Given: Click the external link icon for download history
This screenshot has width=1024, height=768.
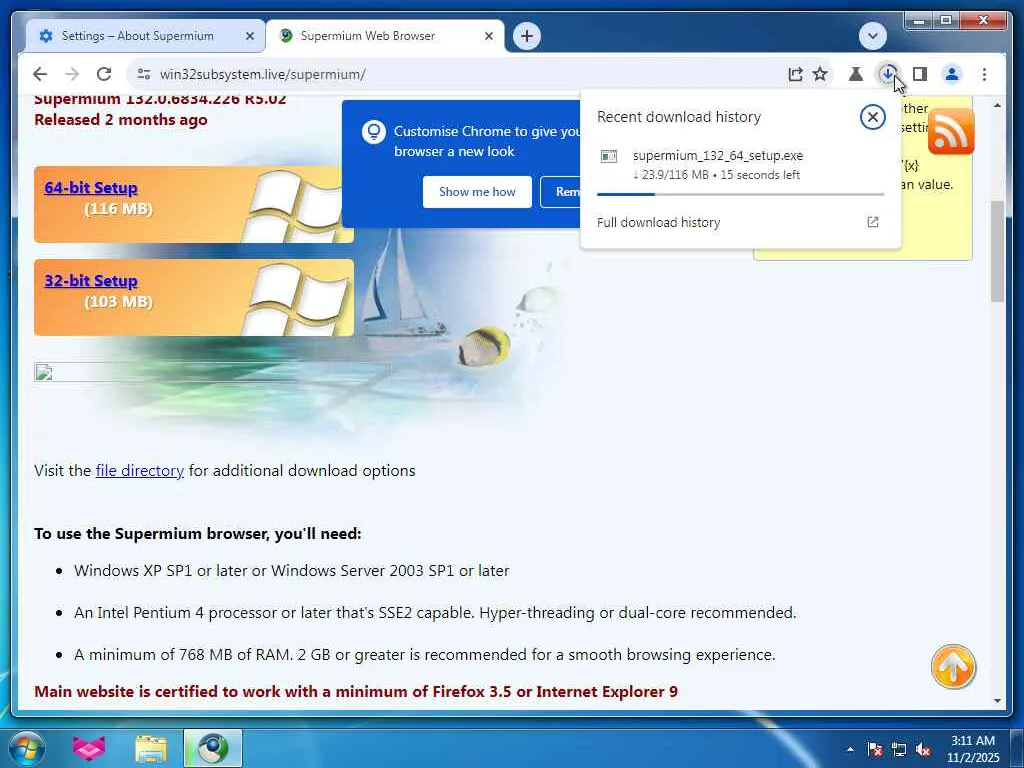Looking at the screenshot, I should tap(872, 222).
